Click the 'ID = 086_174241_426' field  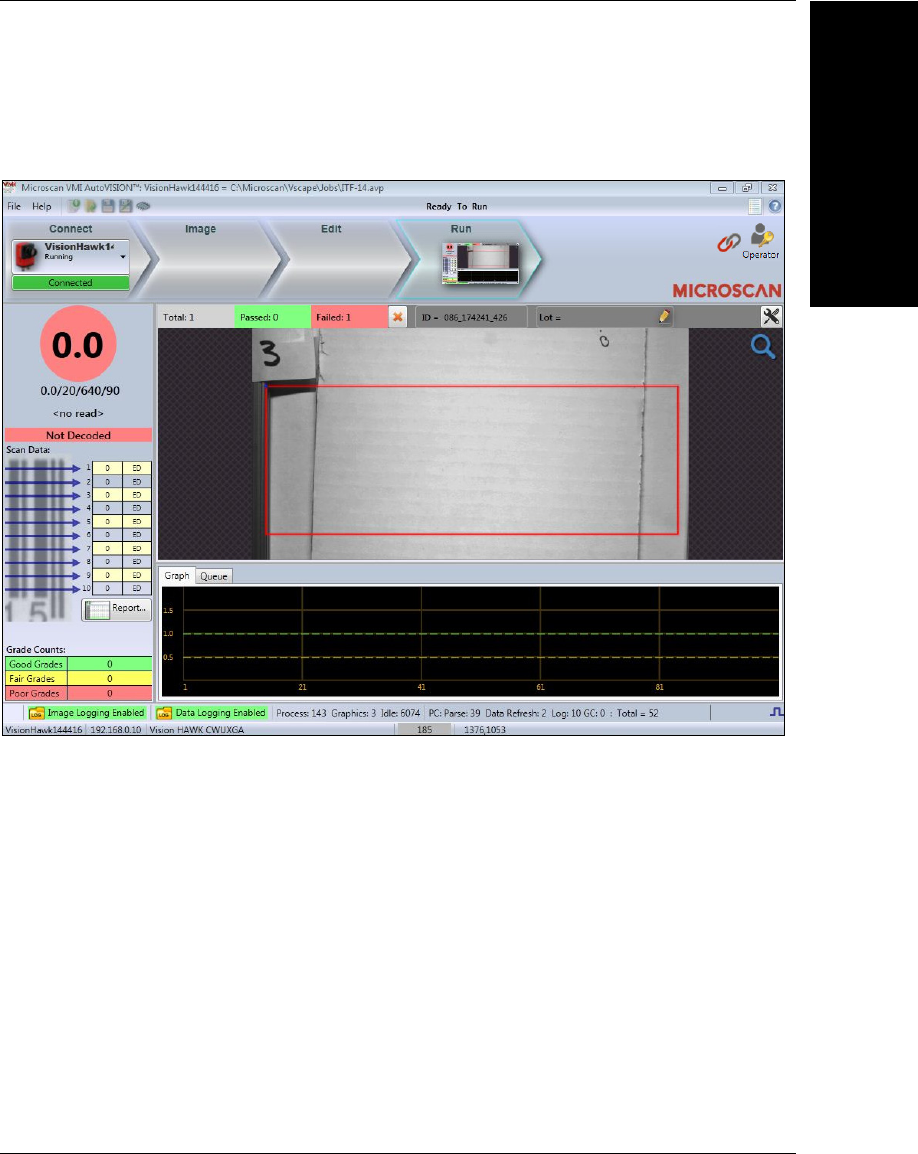point(471,317)
